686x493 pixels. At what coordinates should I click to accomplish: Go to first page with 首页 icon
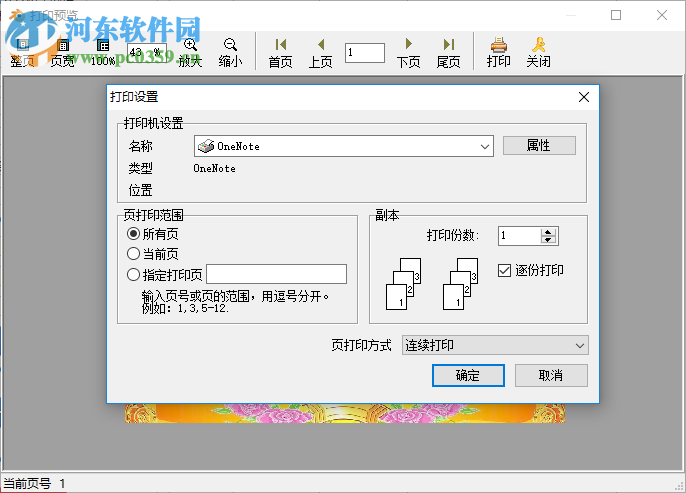280,45
